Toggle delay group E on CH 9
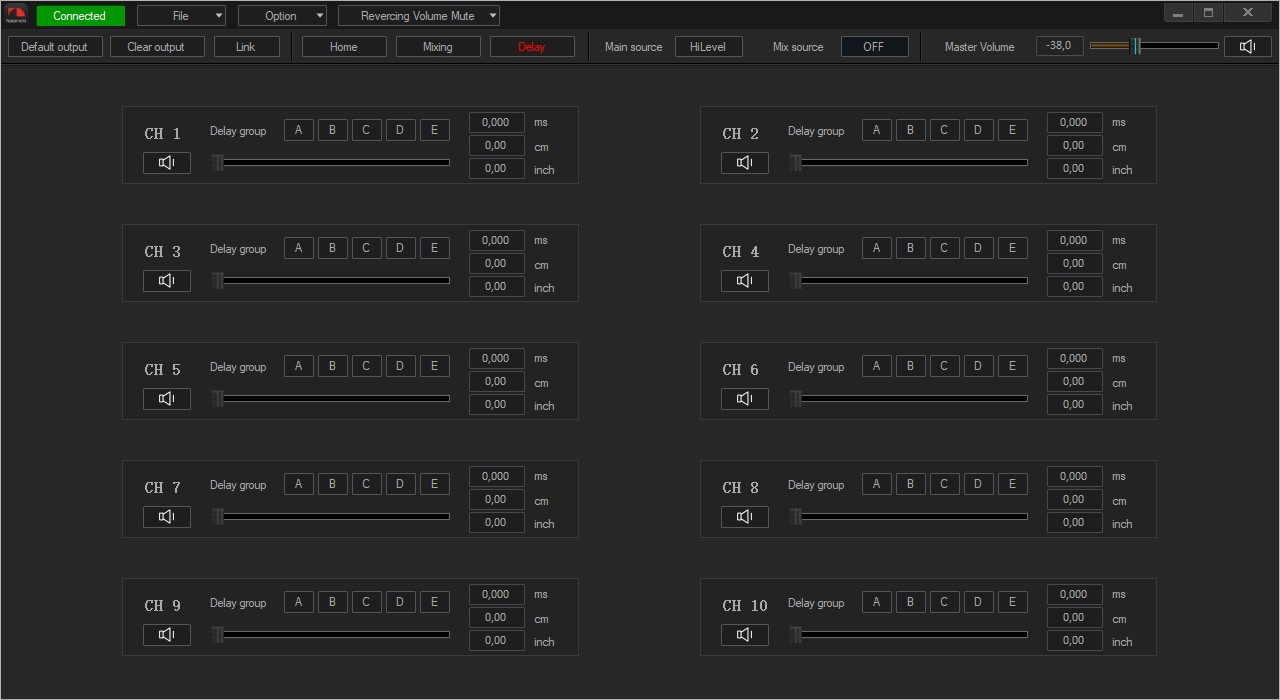 (x=434, y=602)
